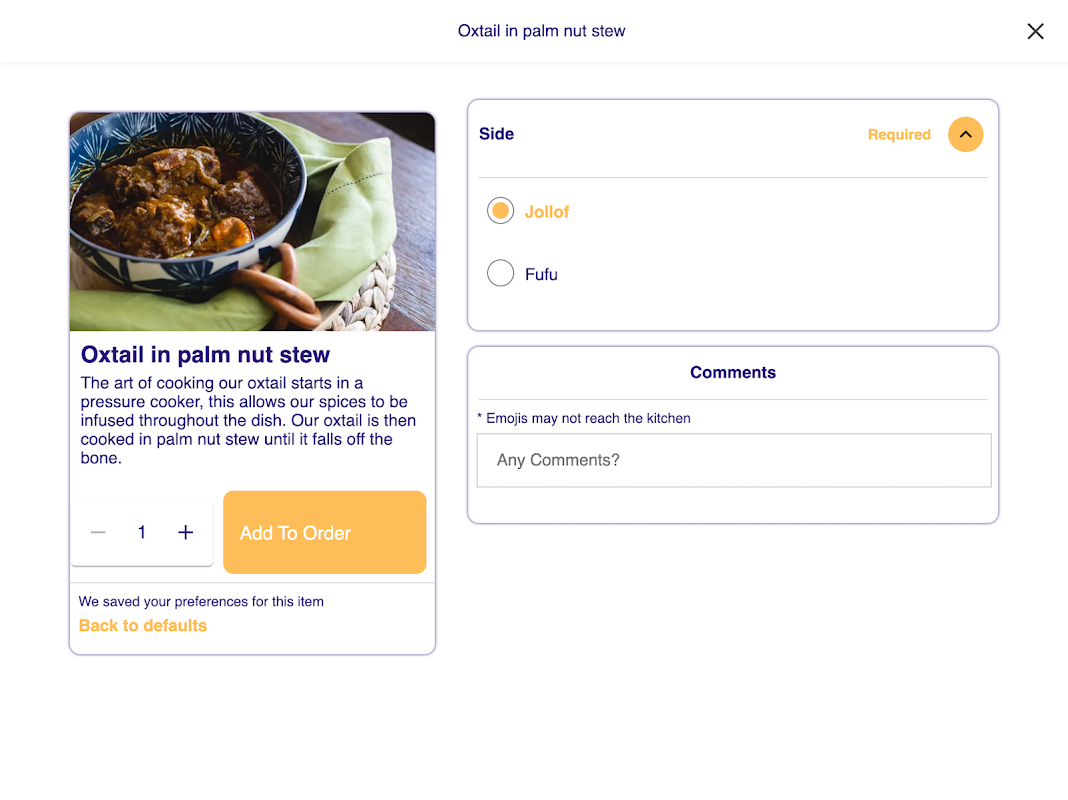Click the Oxtail in palm nut stew heading
Image resolution: width=1068 pixels, height=800 pixels.
pos(205,355)
